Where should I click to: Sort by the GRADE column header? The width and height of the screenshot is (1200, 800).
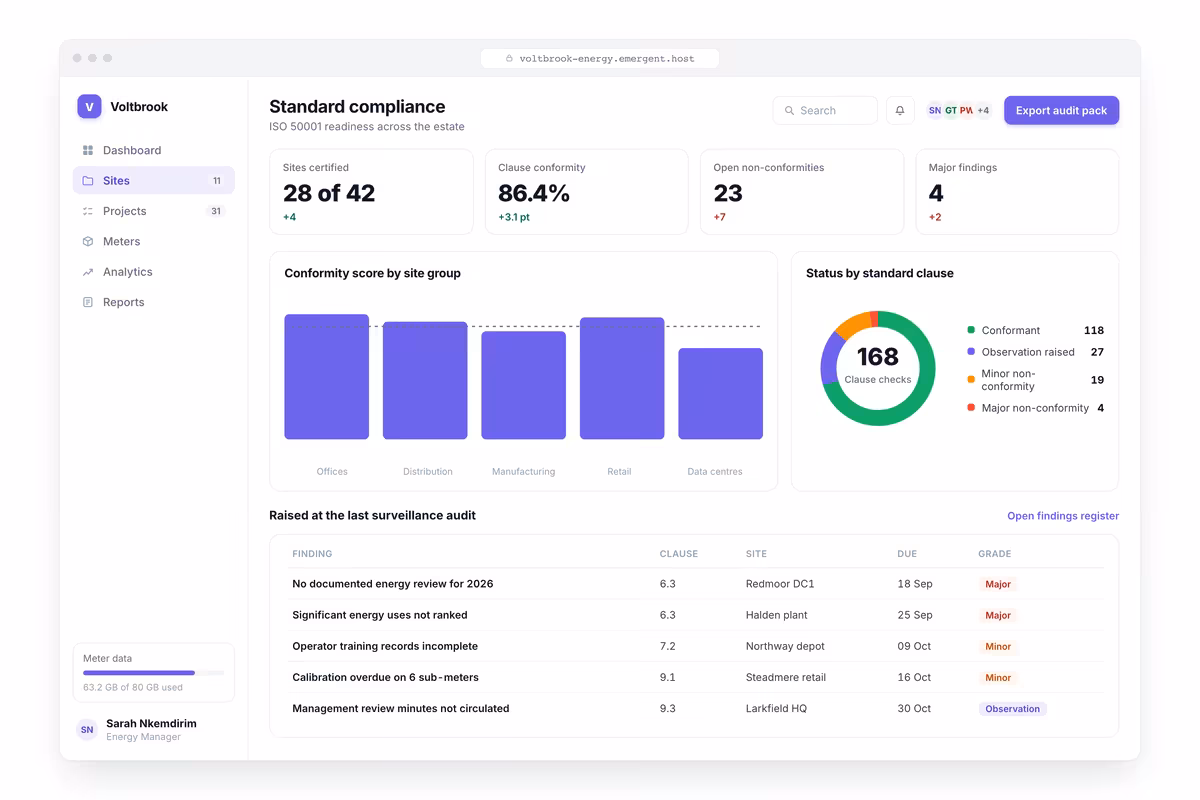(995, 554)
